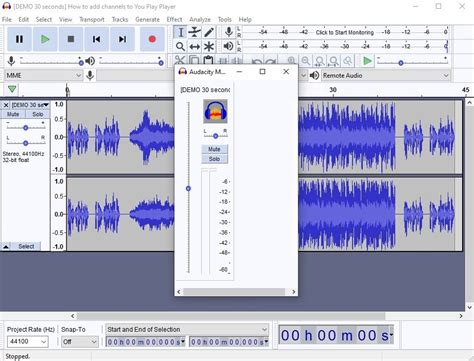474x361 pixels.
Task: Click the Mixer Board pan slider knob
Action: pos(215,136)
